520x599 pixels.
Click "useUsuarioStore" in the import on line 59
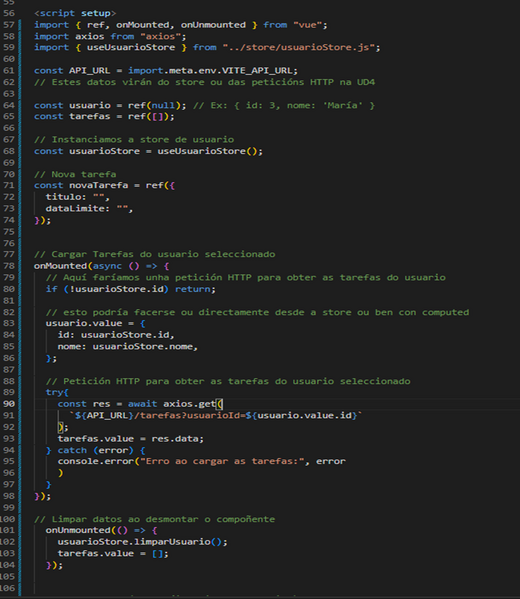click(x=131, y=47)
